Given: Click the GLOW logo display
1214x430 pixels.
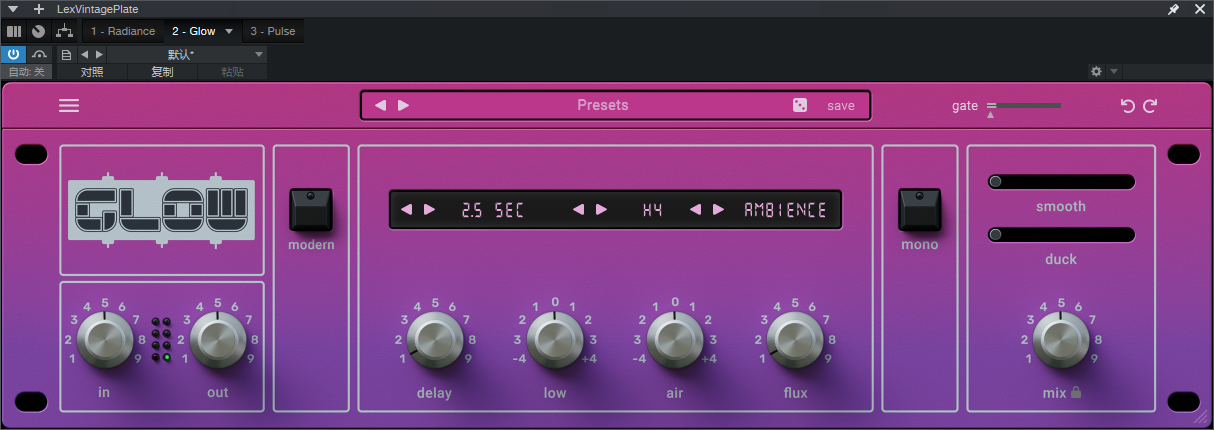Looking at the screenshot, I should pos(162,210).
